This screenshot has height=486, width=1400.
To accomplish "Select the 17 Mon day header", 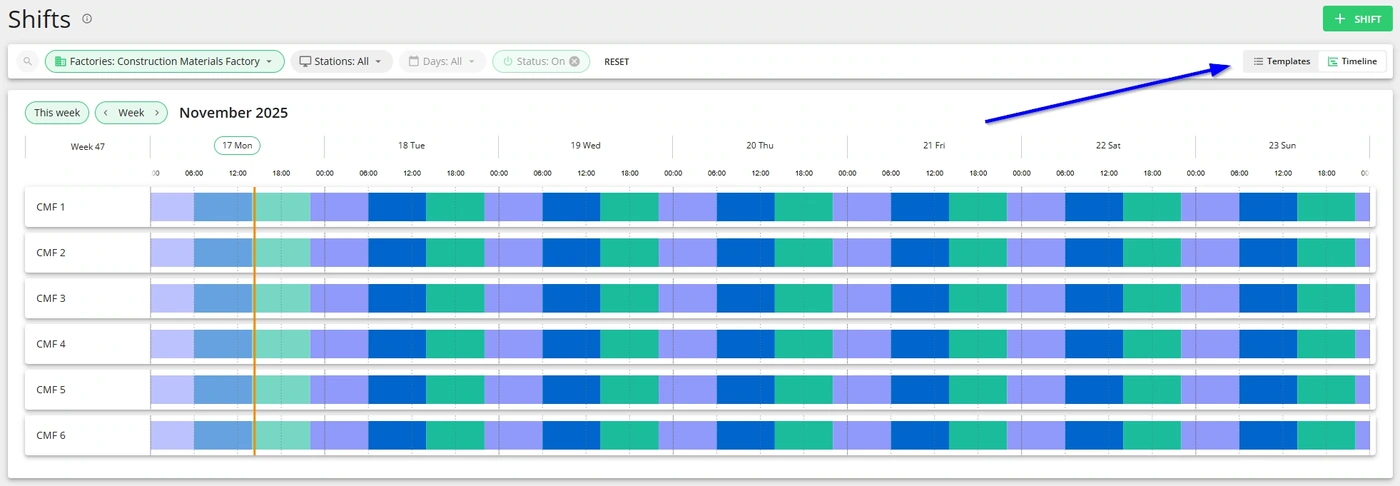I will pos(237,145).
